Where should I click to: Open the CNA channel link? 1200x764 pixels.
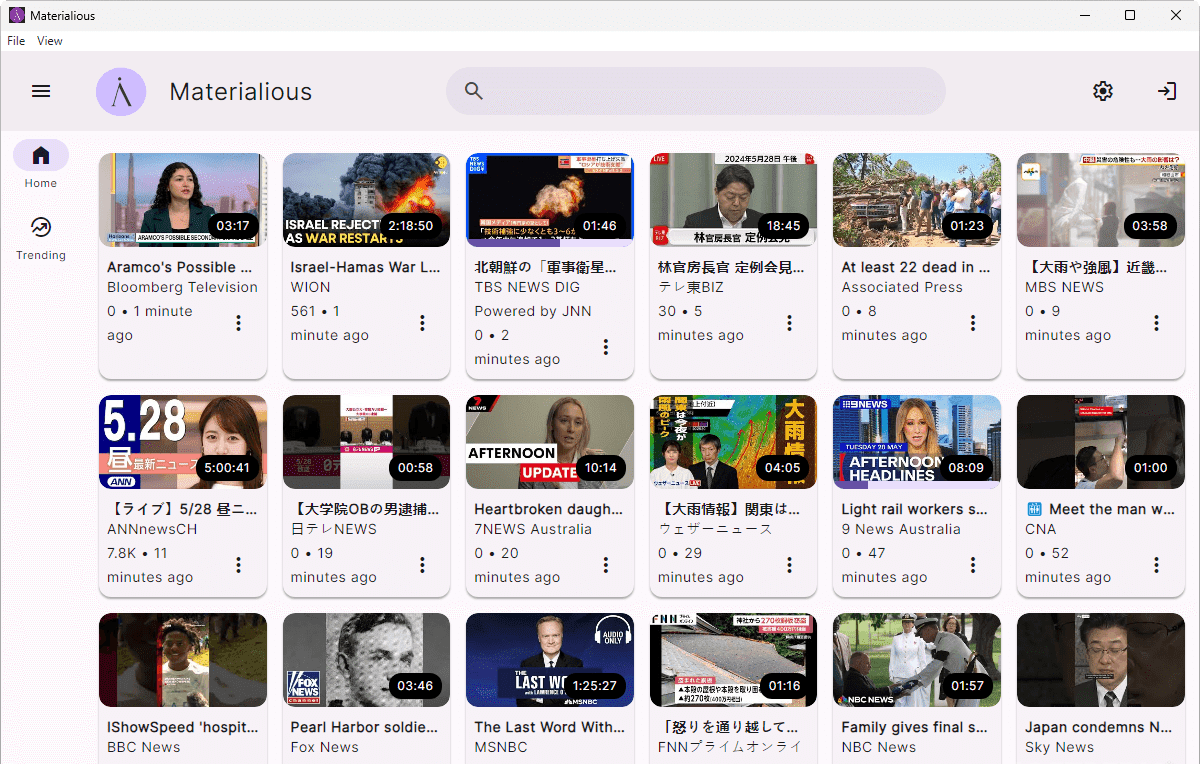pyautogui.click(x=1040, y=529)
